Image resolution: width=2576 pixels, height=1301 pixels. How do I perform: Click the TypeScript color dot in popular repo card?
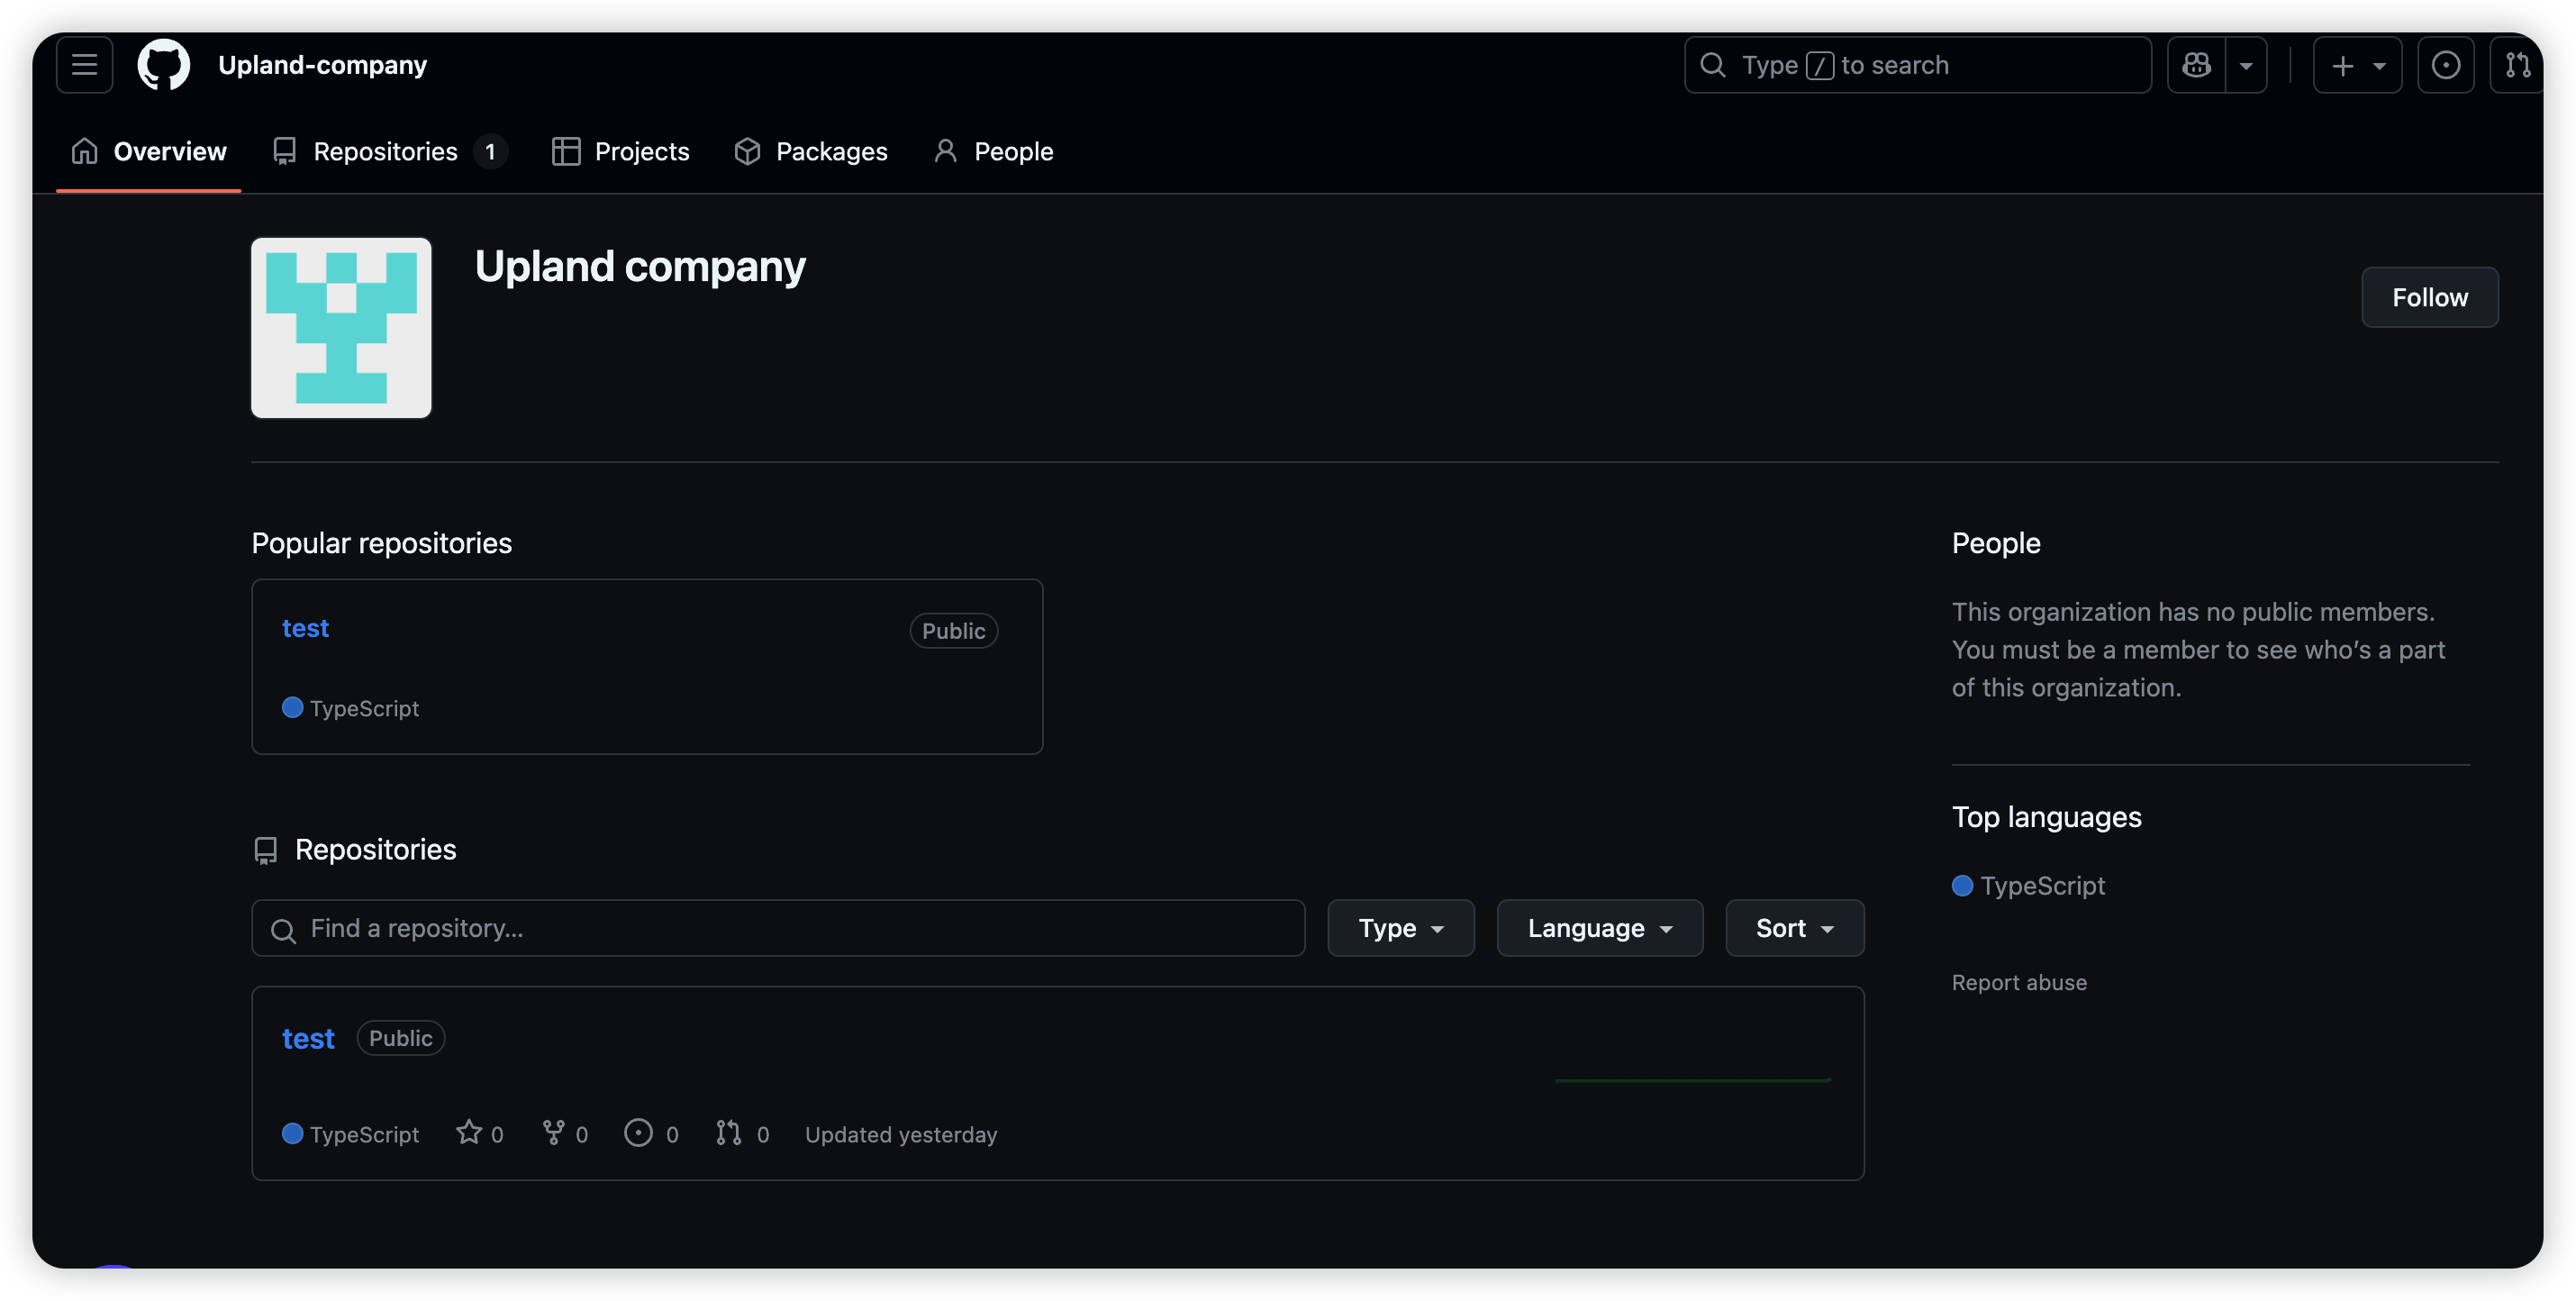(x=292, y=708)
